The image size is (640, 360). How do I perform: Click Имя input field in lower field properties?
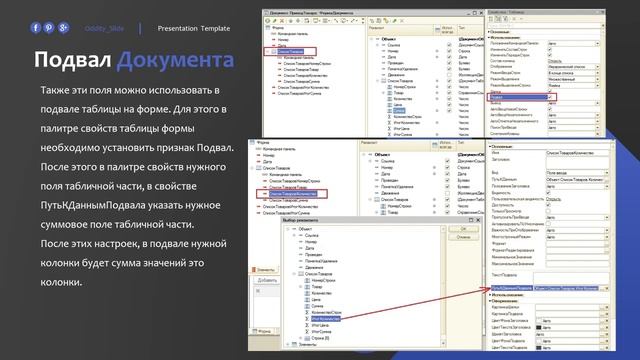tap(577, 153)
